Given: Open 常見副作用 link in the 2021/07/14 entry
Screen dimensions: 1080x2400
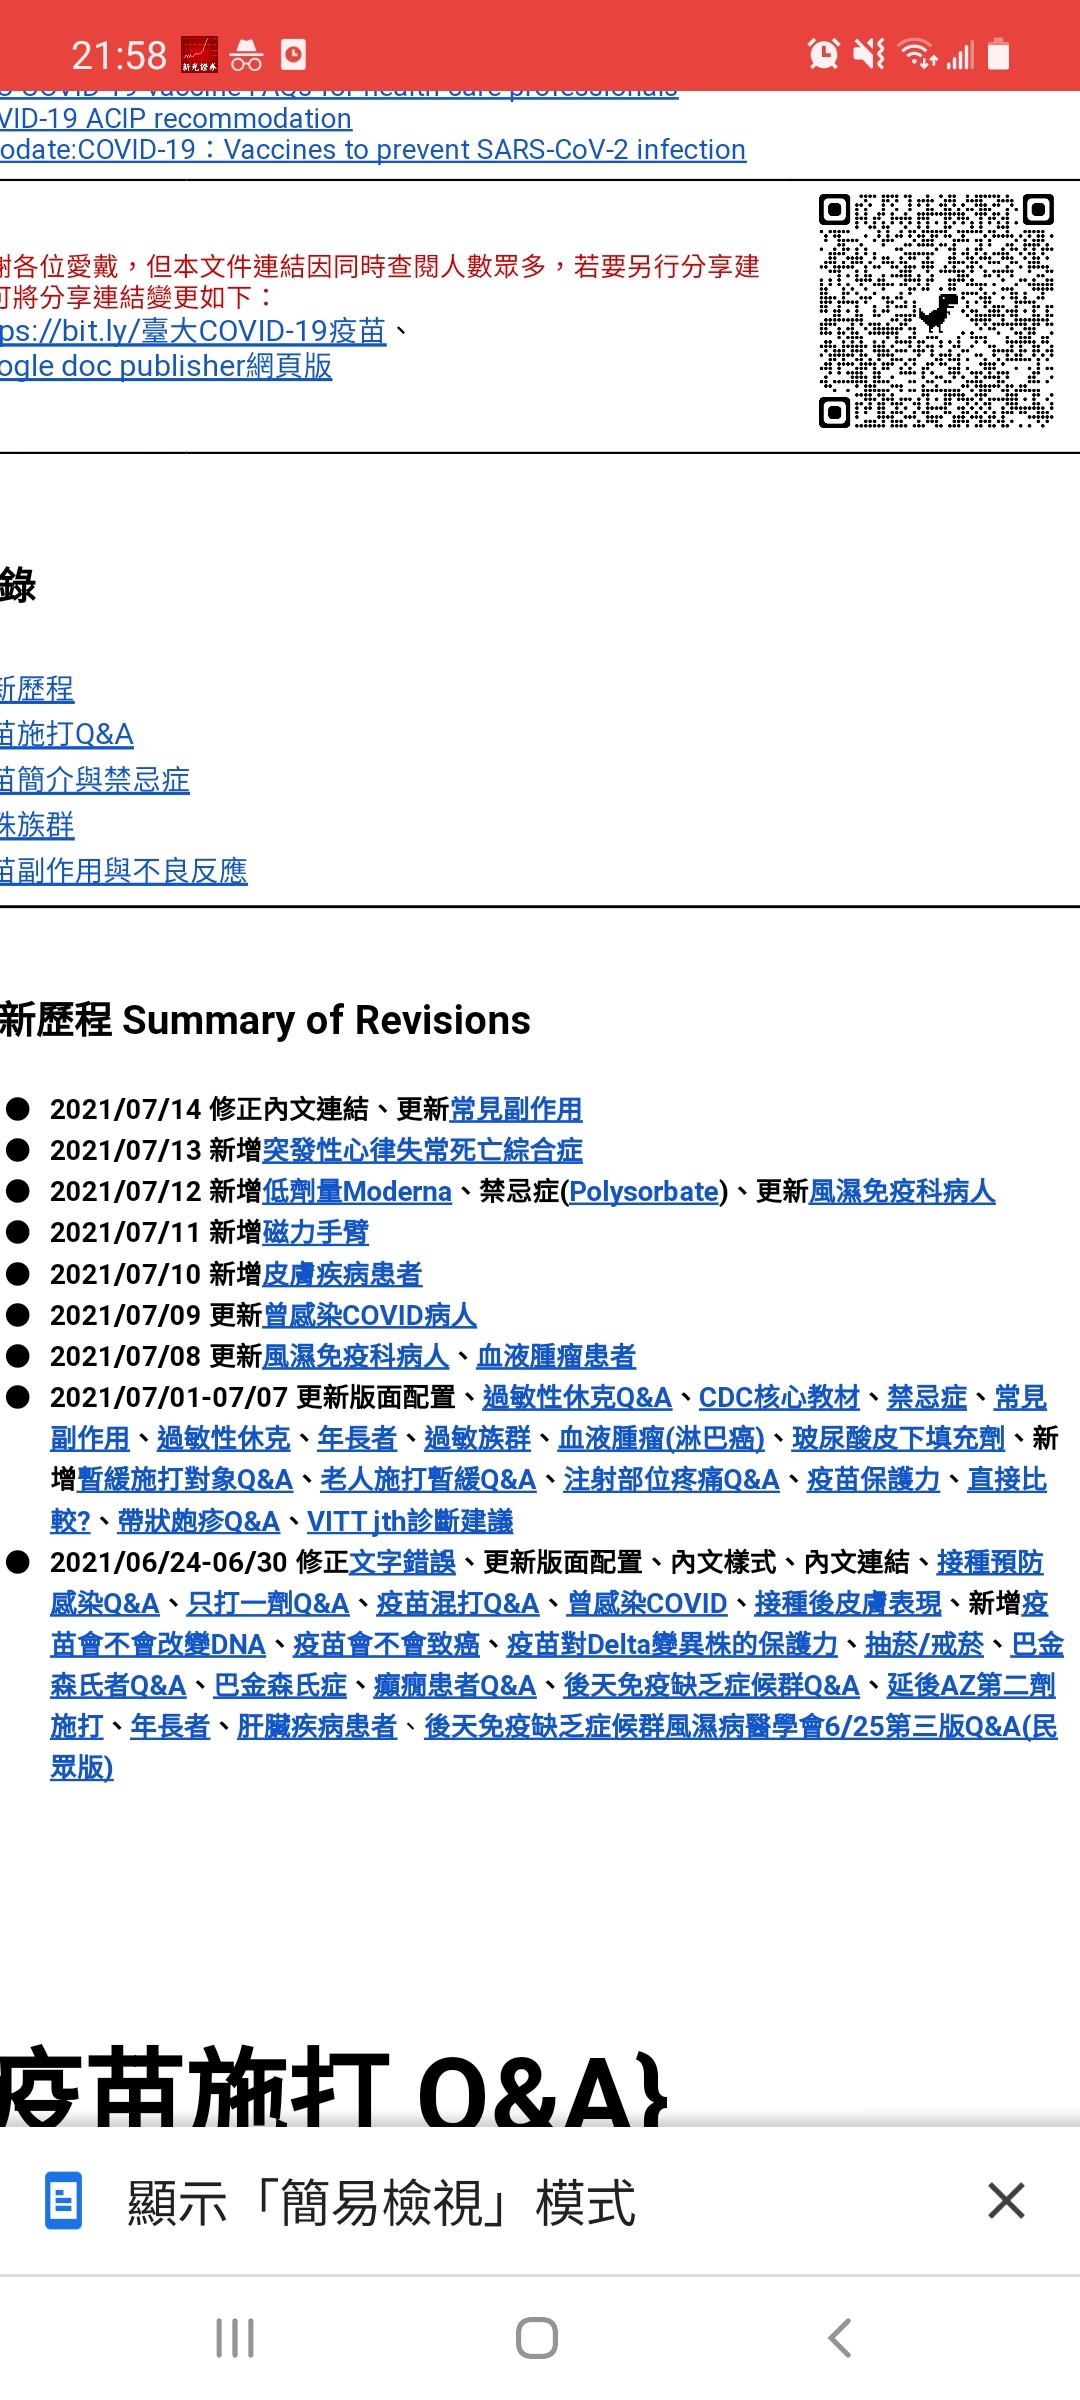Looking at the screenshot, I should [516, 1109].
